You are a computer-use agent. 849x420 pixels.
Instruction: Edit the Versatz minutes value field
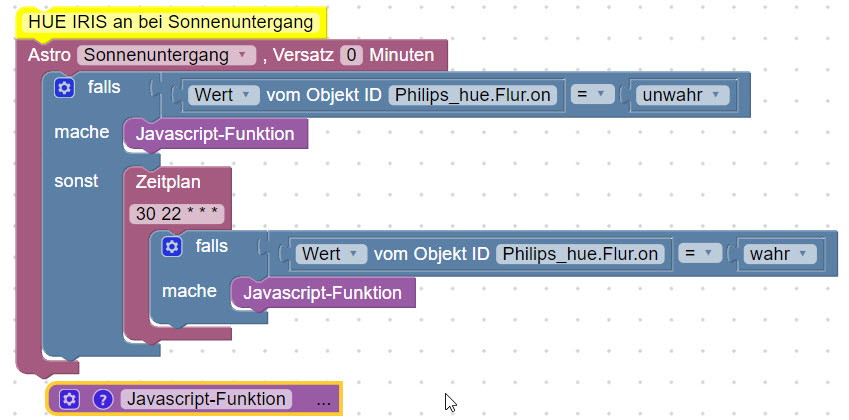[351, 54]
